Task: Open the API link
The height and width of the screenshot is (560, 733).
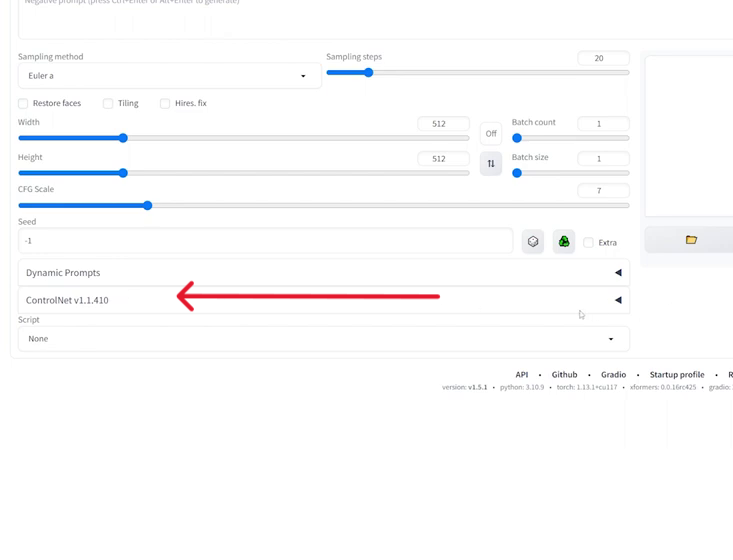Action: pos(522,374)
